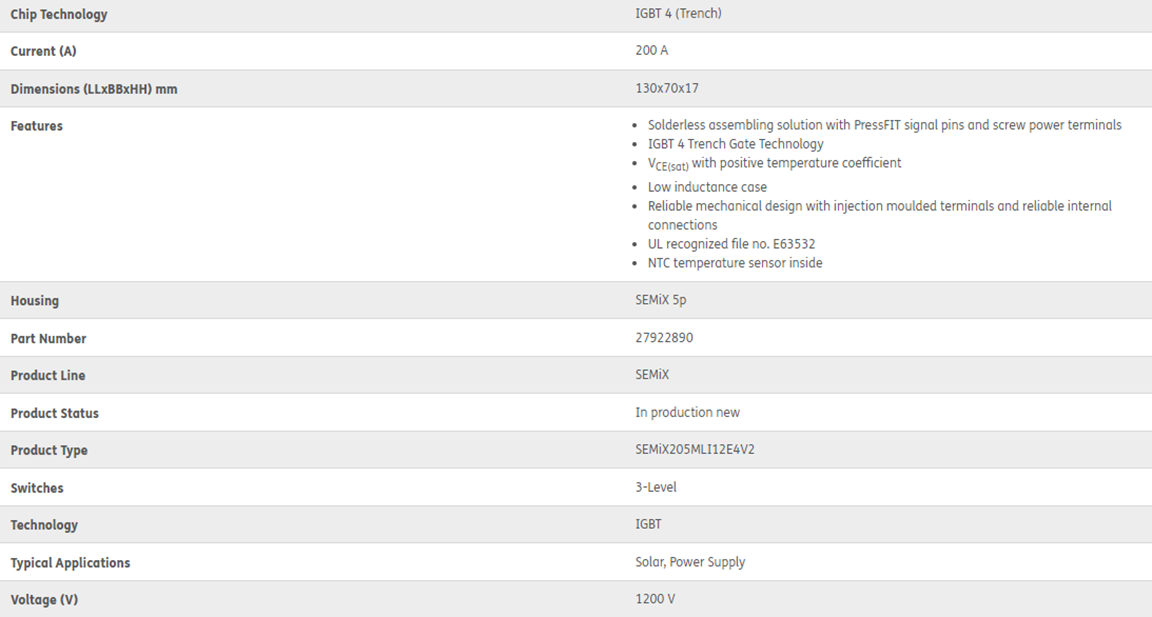The height and width of the screenshot is (617, 1152).
Task: Click the Solar, Power Supply applications value
Action: click(690, 563)
